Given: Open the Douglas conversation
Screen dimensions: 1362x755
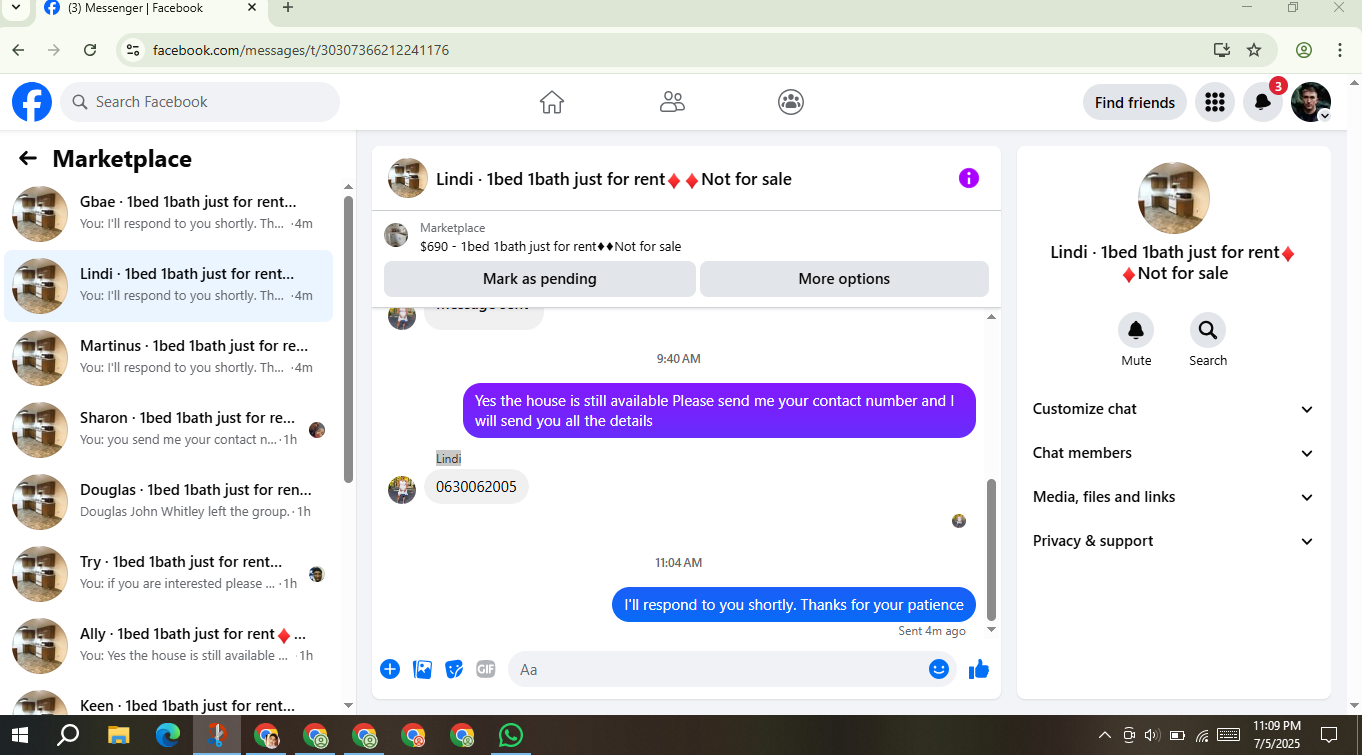Looking at the screenshot, I should 168,501.
